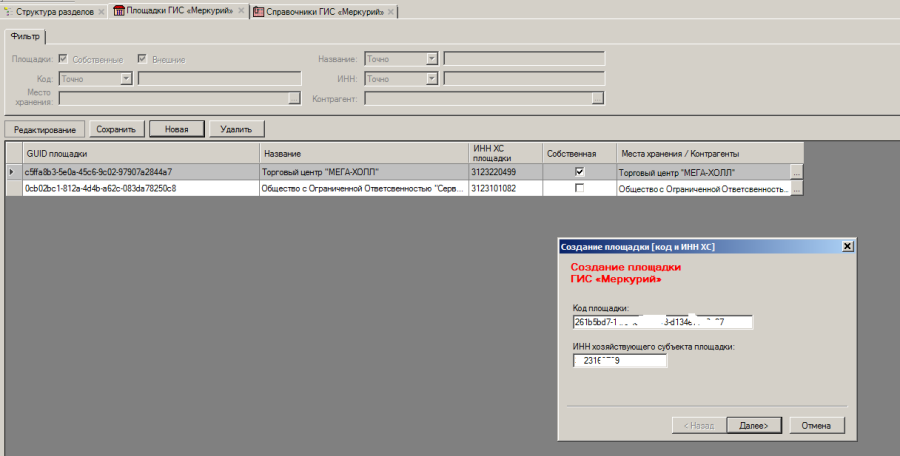This screenshot has height=456, width=900.
Task: Open the storage-places ellipsis for the «МЕГА-ХОЛЛ» row
Action: 797,172
